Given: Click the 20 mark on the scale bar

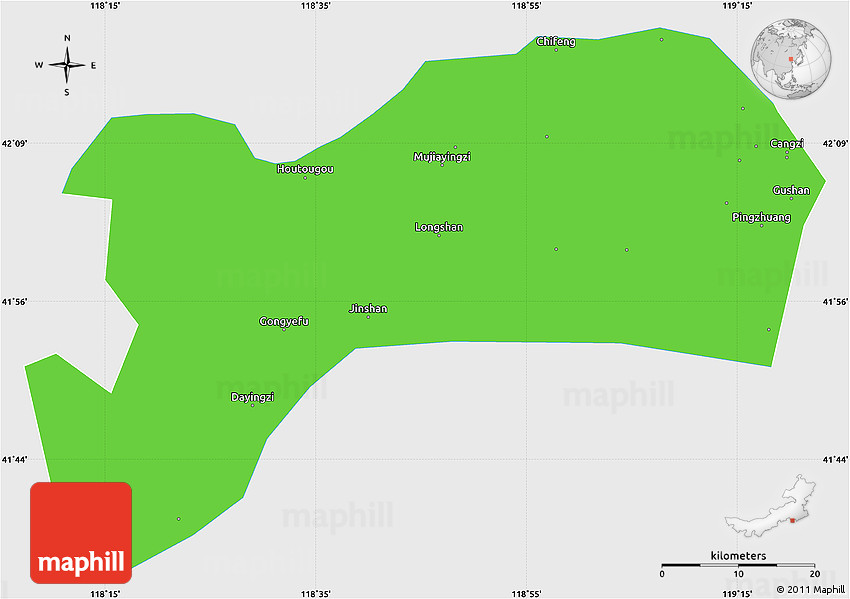Looking at the screenshot, I should pos(814,575).
